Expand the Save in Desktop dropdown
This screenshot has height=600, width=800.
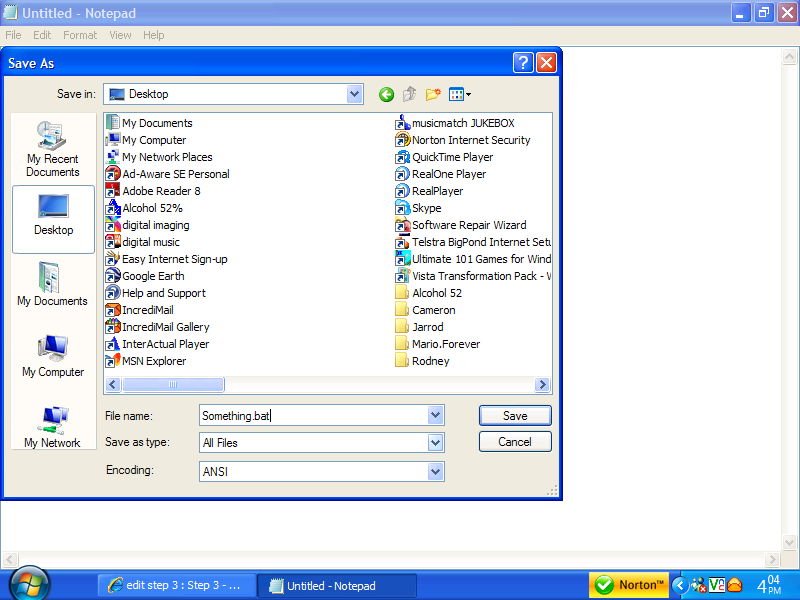tap(354, 94)
